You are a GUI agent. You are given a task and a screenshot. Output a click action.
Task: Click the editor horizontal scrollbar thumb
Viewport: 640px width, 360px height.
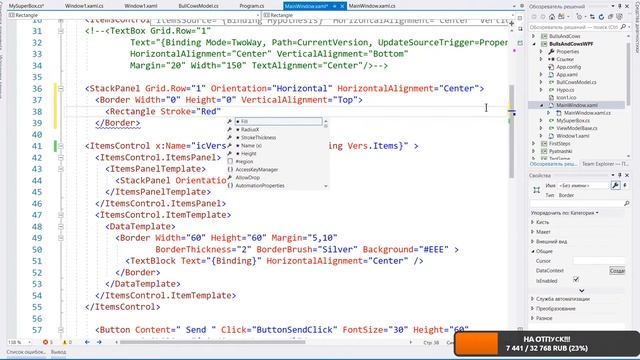pyautogui.click(x=212, y=342)
